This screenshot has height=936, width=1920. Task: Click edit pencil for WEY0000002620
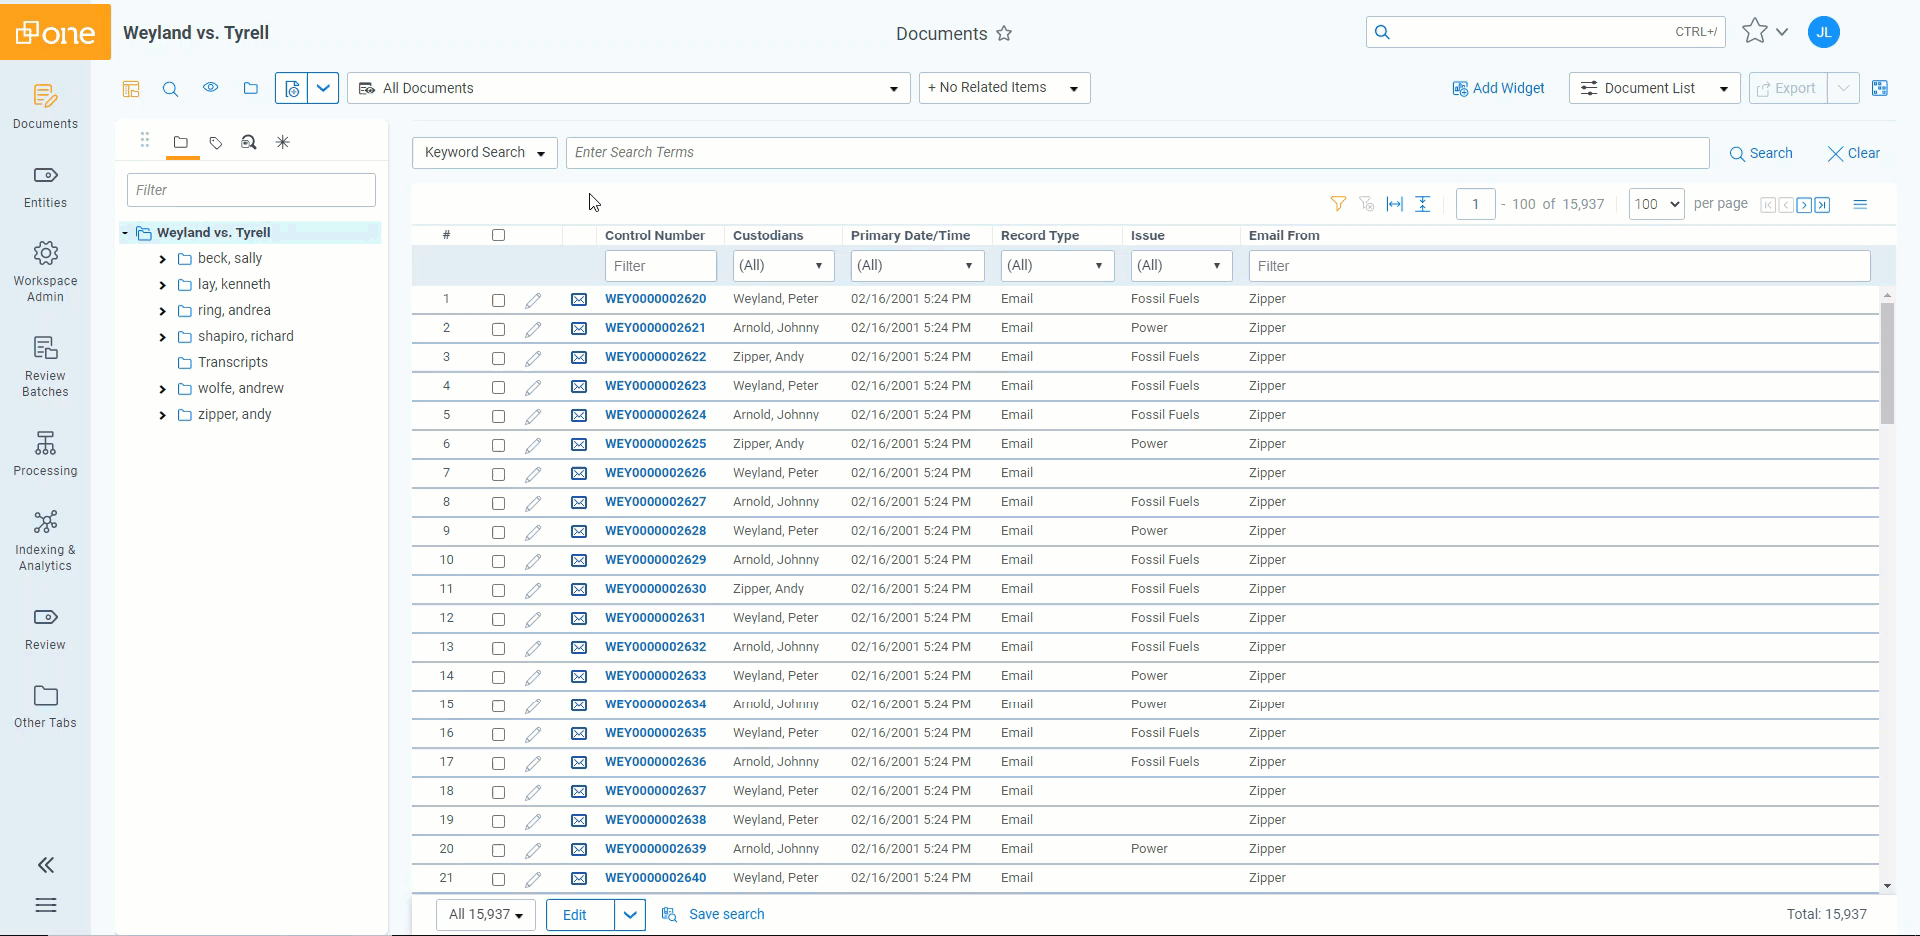(533, 300)
